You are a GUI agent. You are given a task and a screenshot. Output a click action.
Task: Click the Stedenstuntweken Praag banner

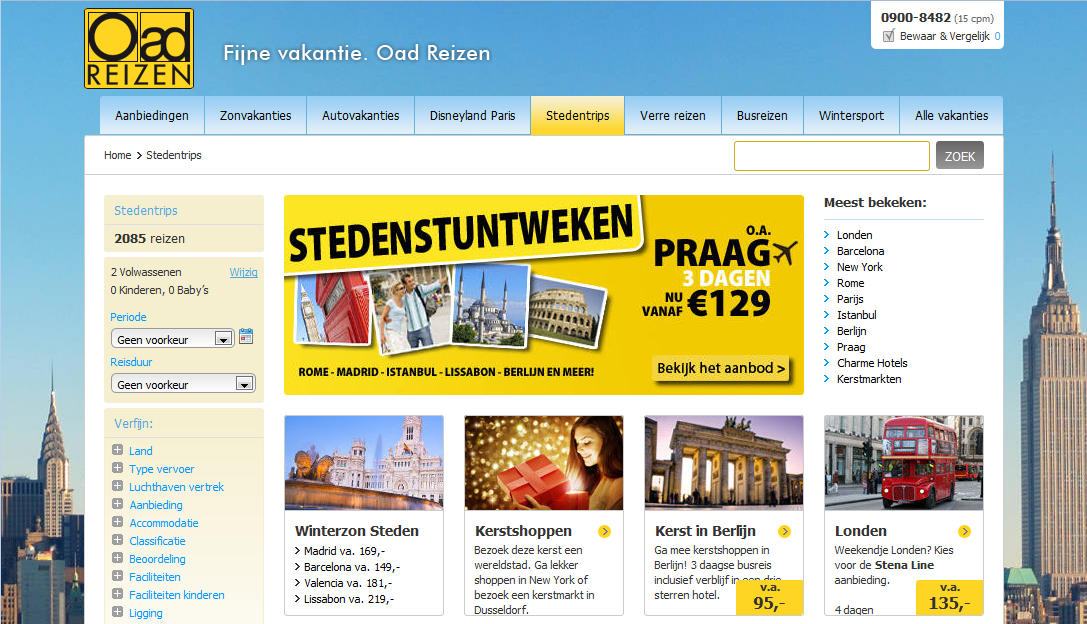[544, 295]
